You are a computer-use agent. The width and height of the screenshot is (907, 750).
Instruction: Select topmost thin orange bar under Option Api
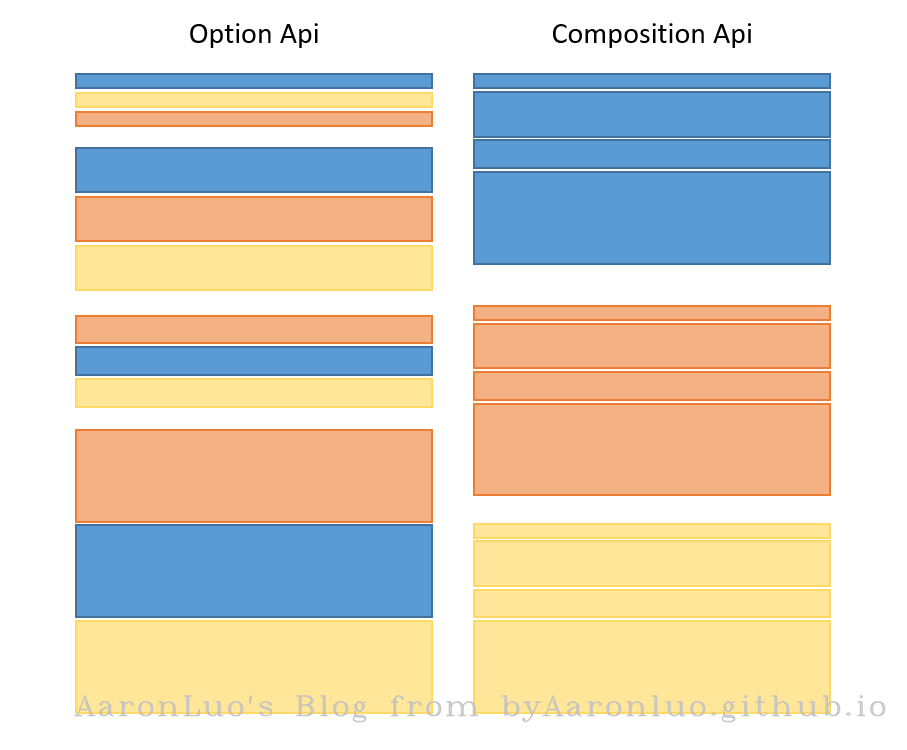[x=254, y=119]
